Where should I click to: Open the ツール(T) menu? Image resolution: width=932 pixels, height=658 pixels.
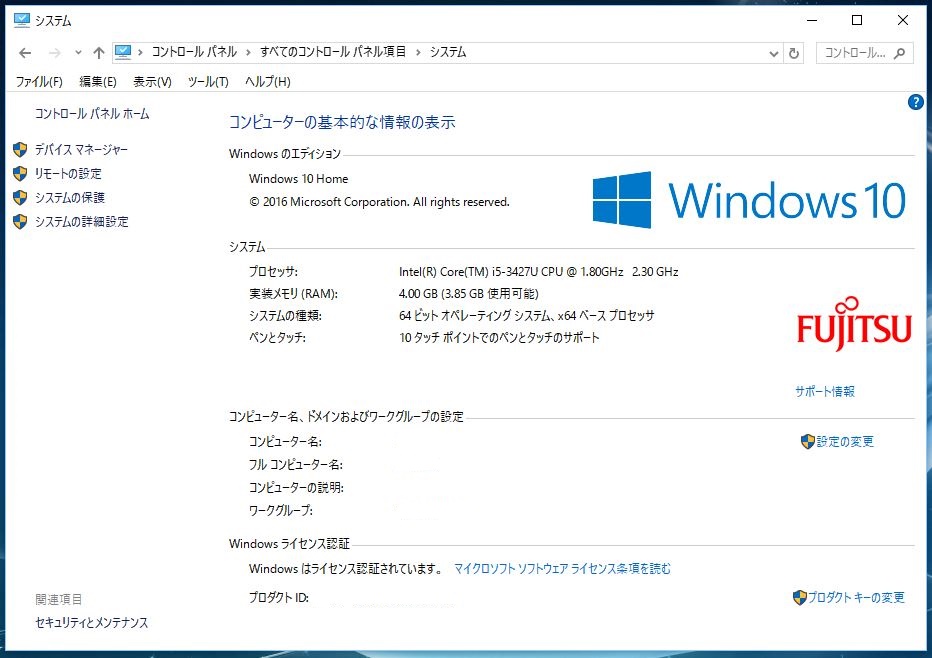point(208,81)
